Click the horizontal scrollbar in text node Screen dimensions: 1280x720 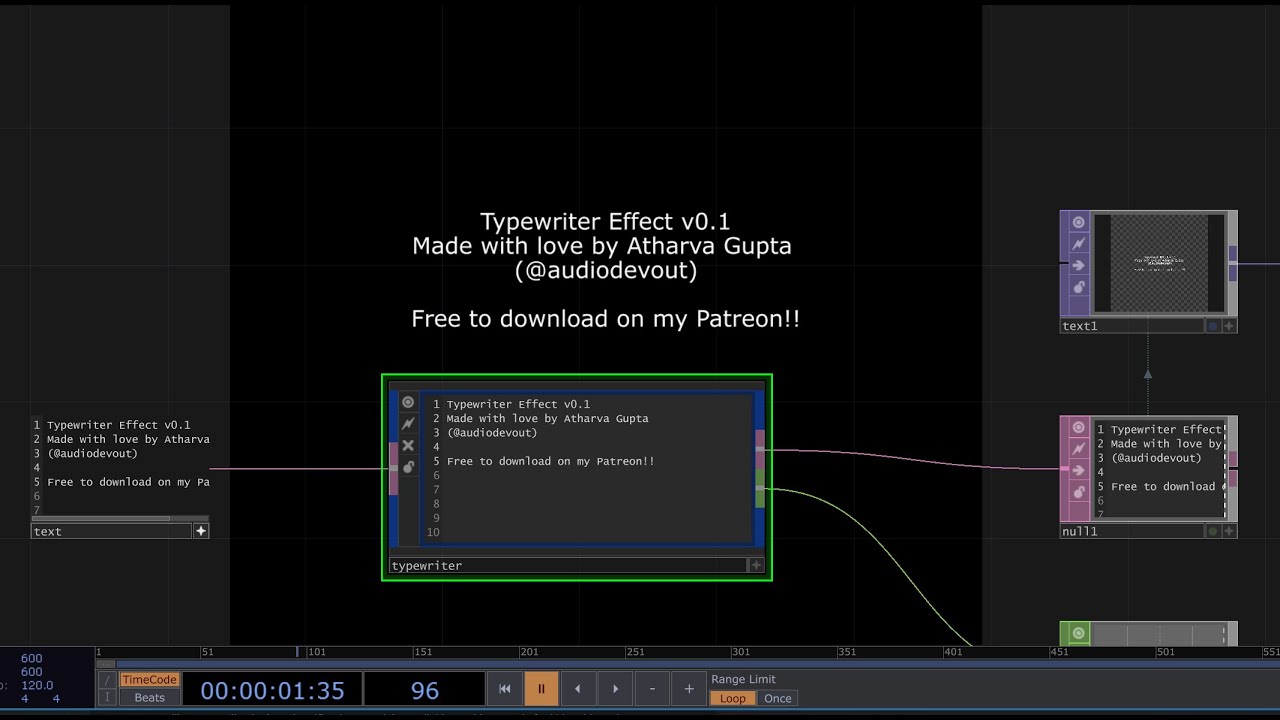pos(101,518)
